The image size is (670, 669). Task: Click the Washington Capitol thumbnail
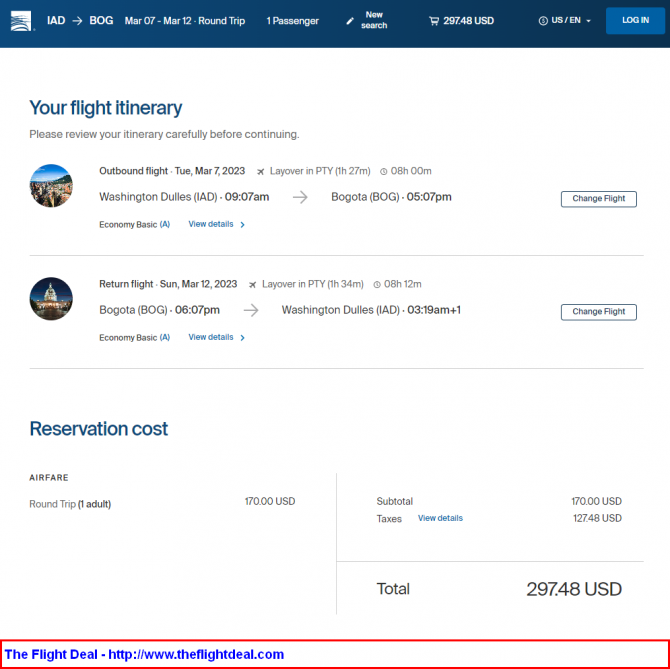tap(51, 299)
